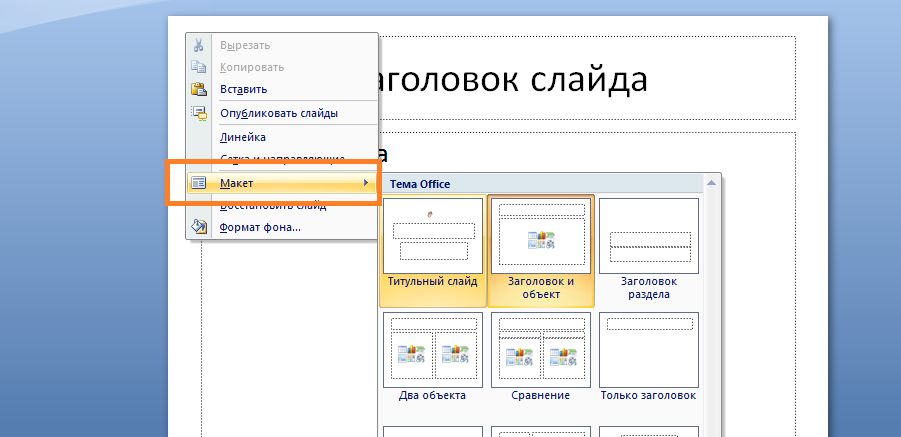The width and height of the screenshot is (901, 437).
Task: Click the Copy icon in context menu
Action: pos(198,67)
